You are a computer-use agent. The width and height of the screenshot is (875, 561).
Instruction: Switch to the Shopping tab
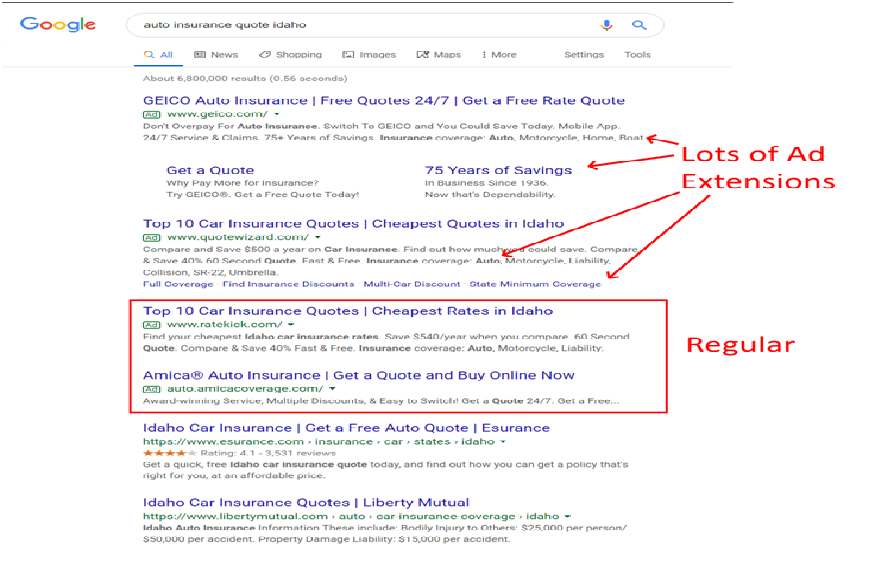coord(291,55)
